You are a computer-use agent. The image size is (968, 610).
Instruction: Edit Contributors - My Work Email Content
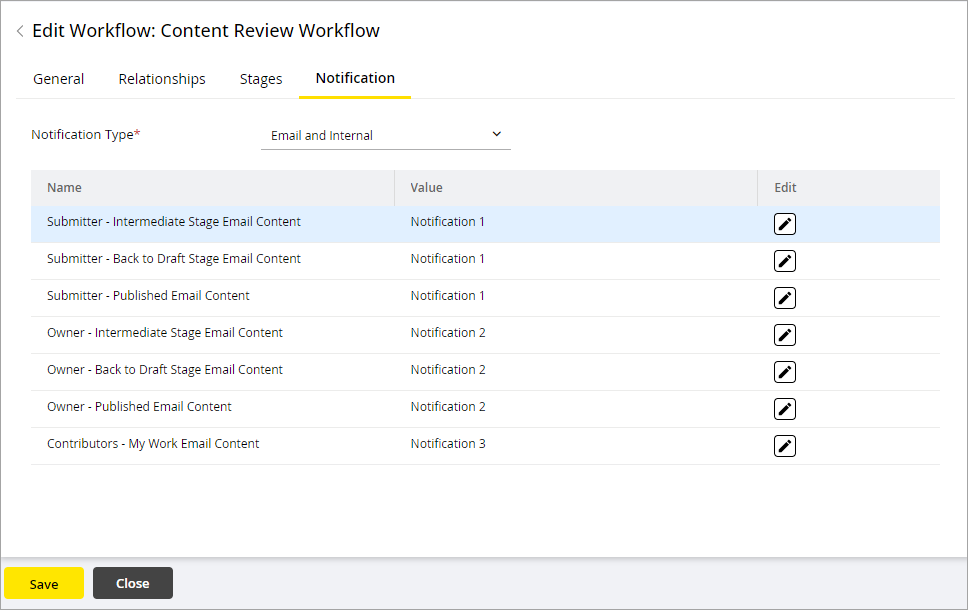(x=784, y=445)
